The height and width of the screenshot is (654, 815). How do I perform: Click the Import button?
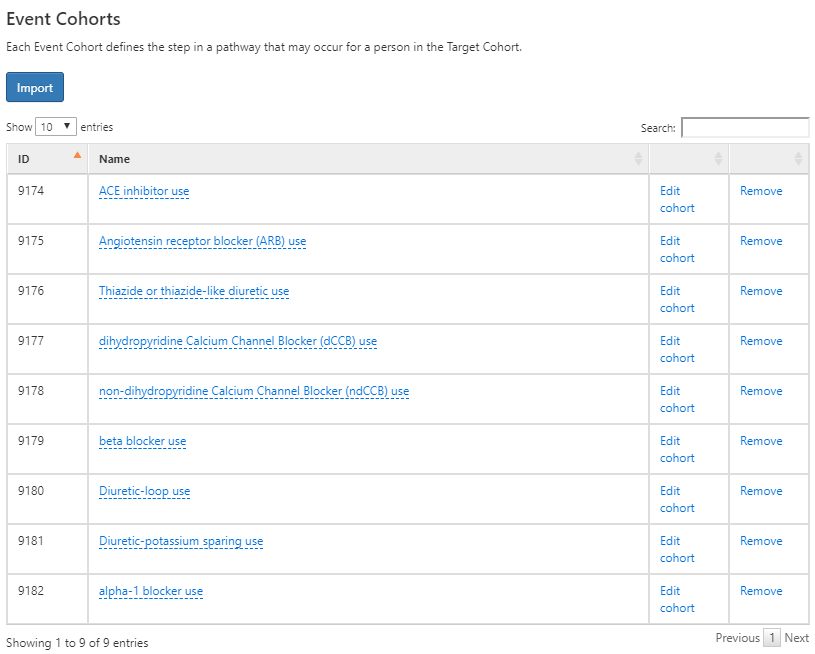35,87
